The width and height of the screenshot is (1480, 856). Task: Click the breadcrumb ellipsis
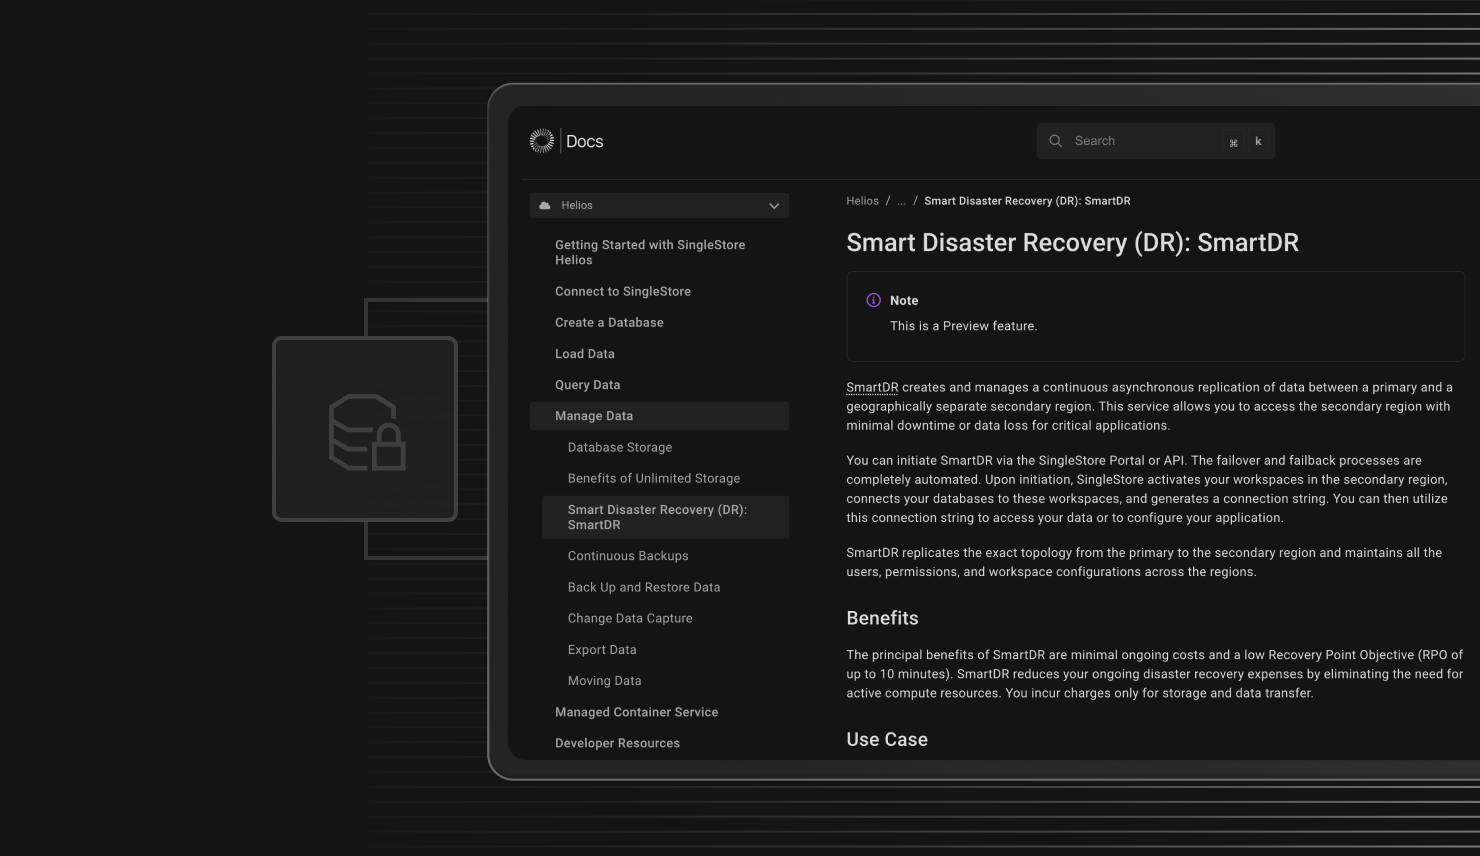tap(901, 201)
